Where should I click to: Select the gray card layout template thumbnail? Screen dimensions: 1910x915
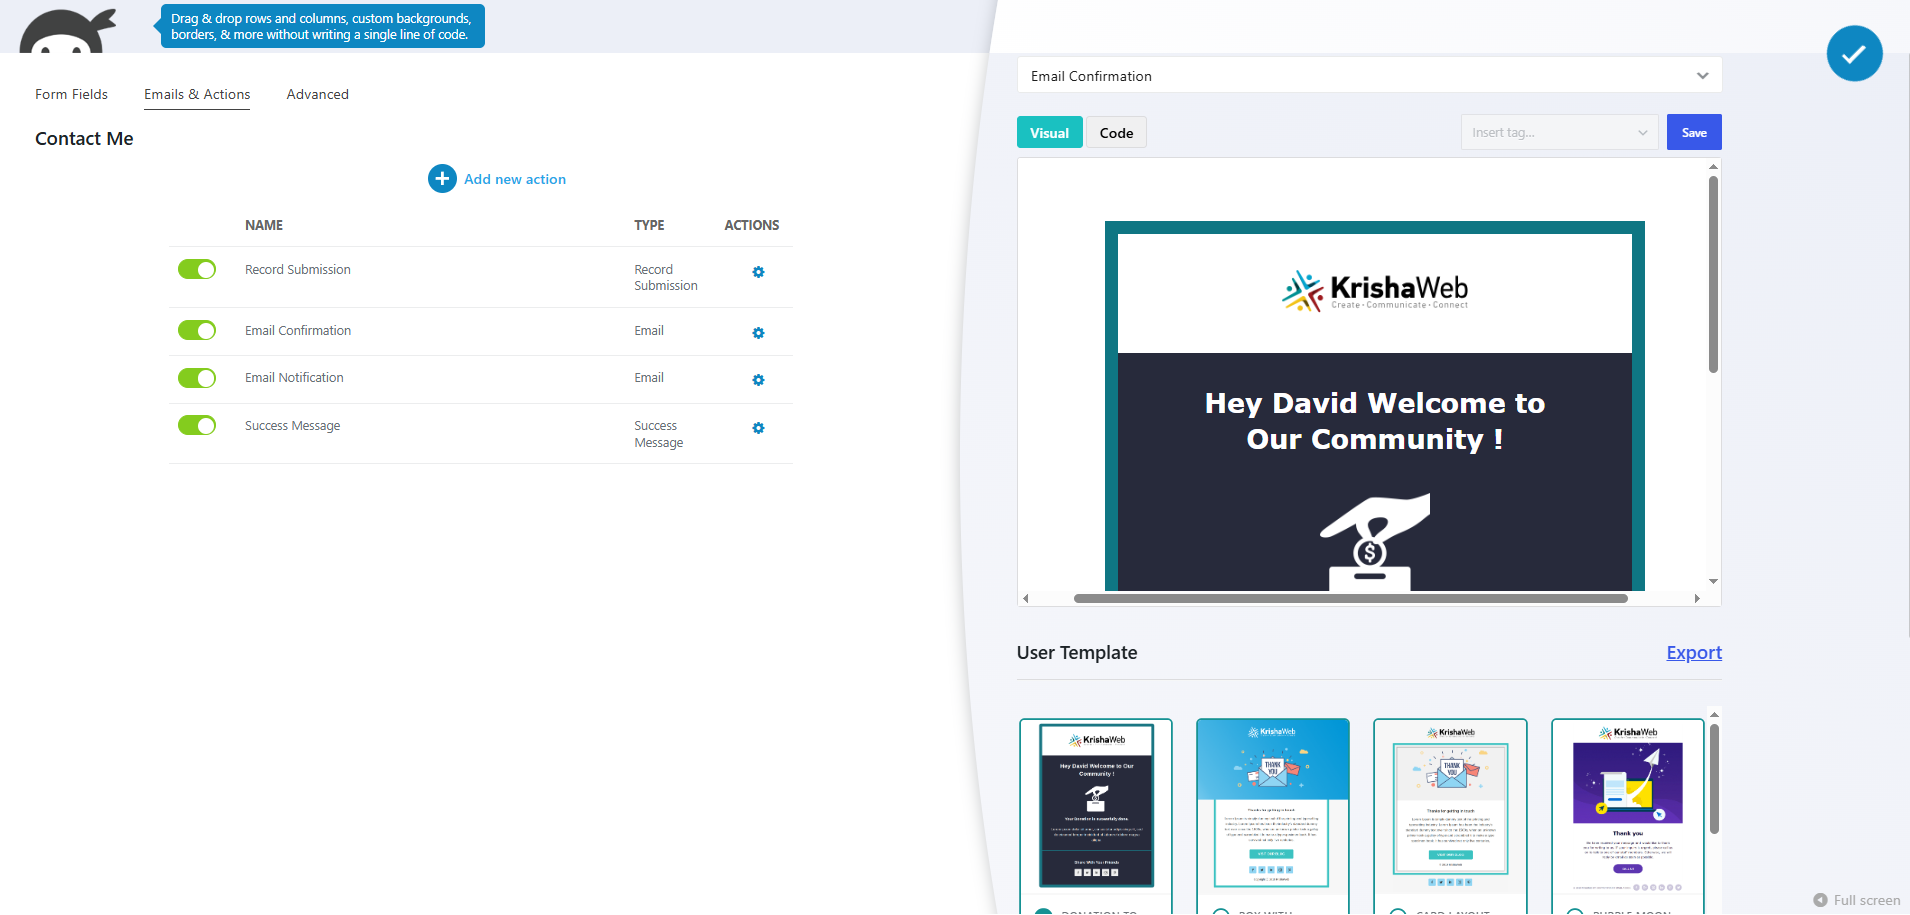pos(1450,806)
